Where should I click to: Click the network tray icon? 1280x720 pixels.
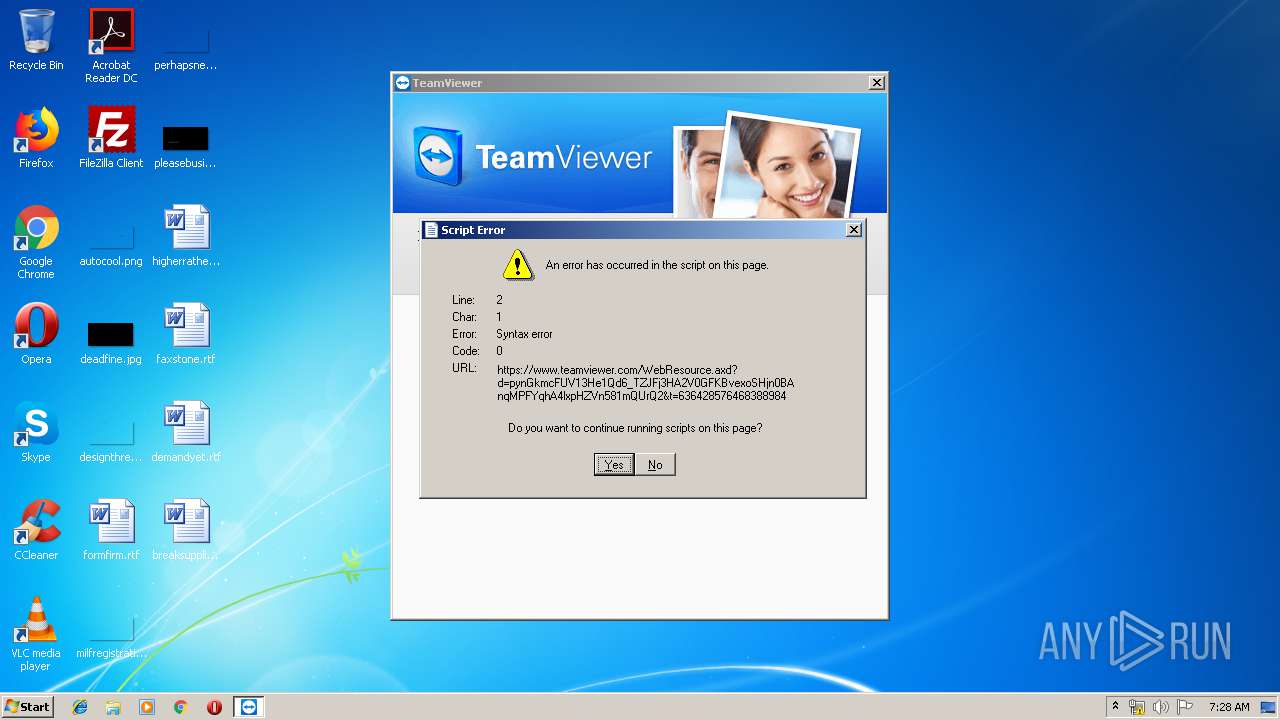pos(1137,707)
